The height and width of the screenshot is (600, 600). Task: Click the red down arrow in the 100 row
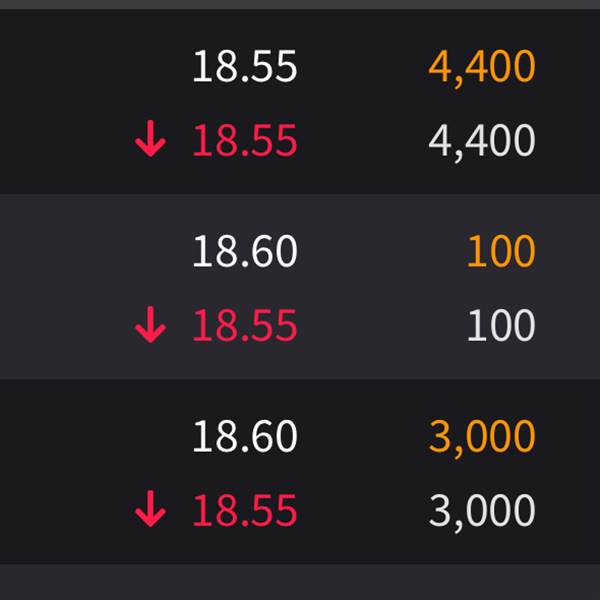click(x=150, y=326)
